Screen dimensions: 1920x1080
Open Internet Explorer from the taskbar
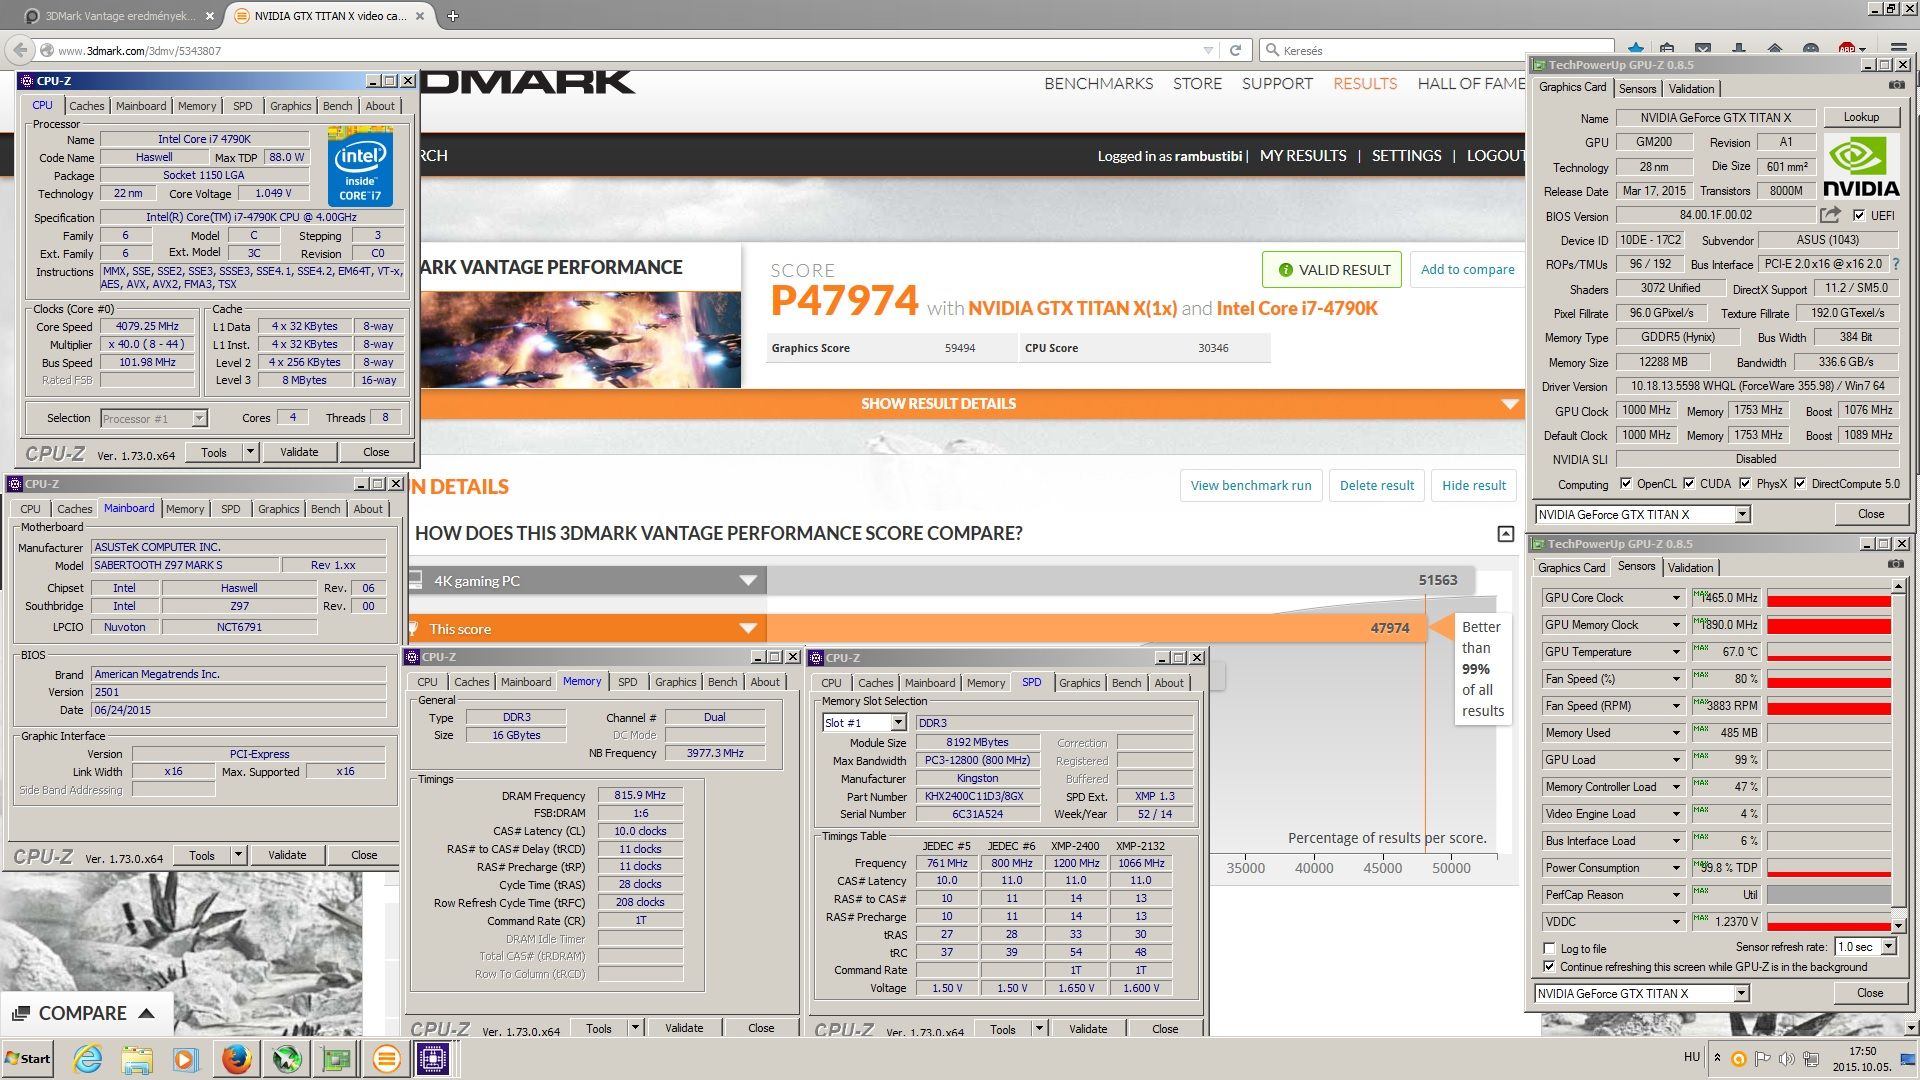pos(88,1058)
